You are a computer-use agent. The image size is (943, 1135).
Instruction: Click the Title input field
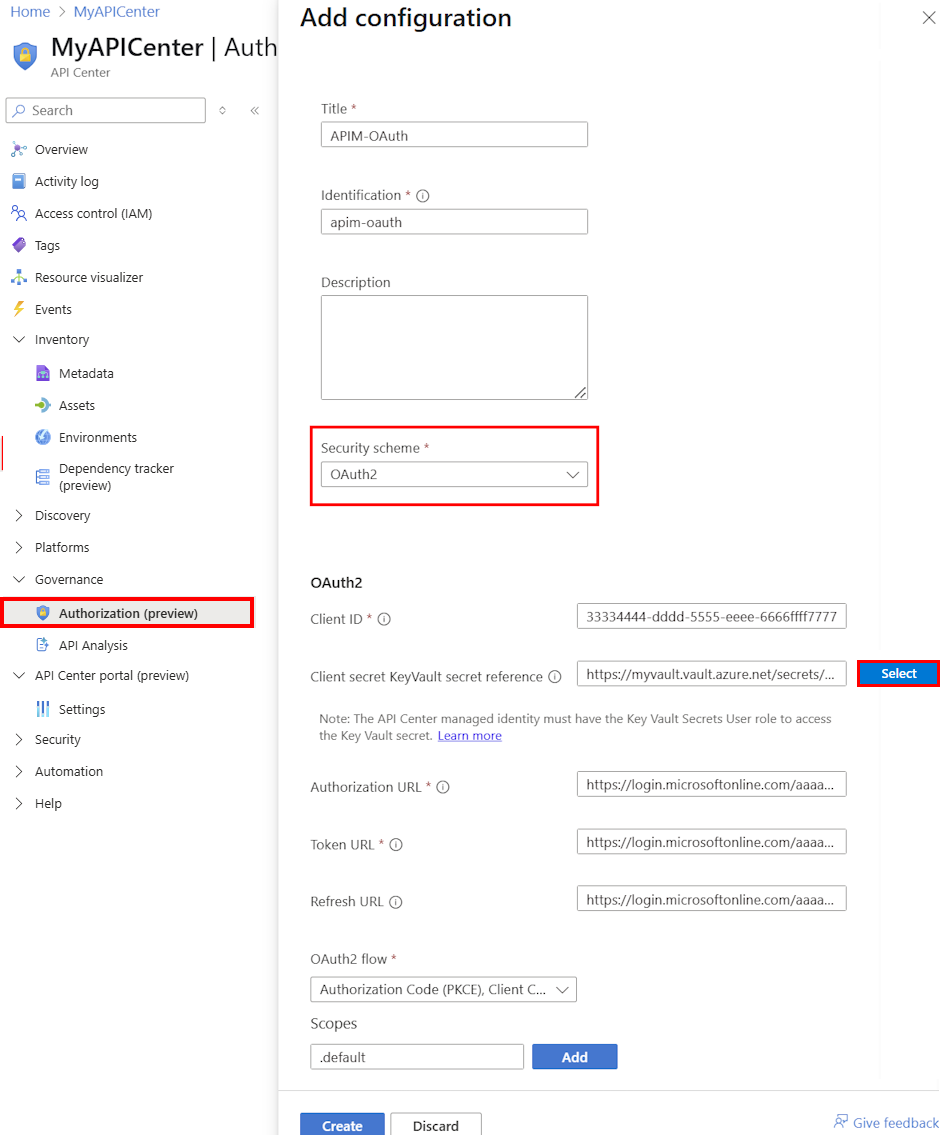pos(454,135)
